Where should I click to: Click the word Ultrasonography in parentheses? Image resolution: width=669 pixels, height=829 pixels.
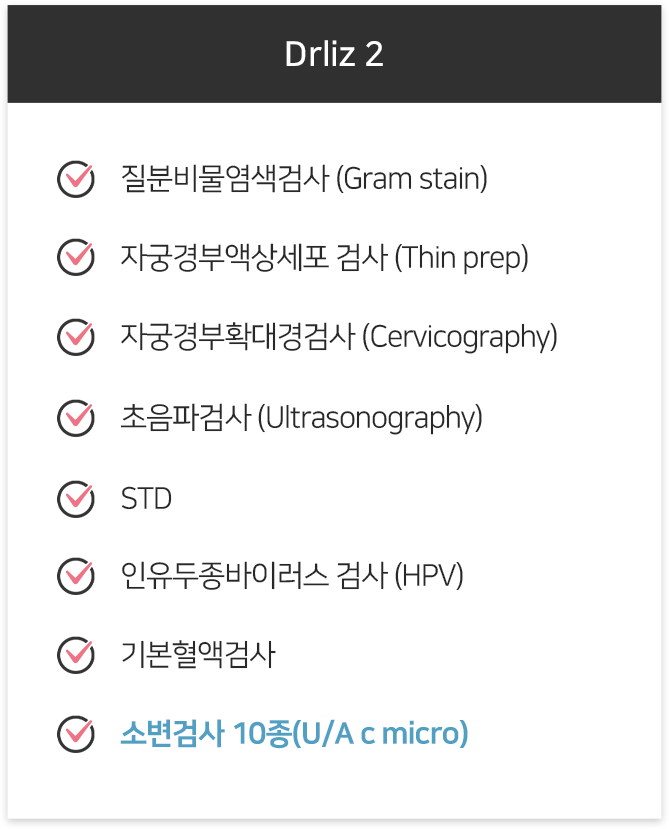370,418
